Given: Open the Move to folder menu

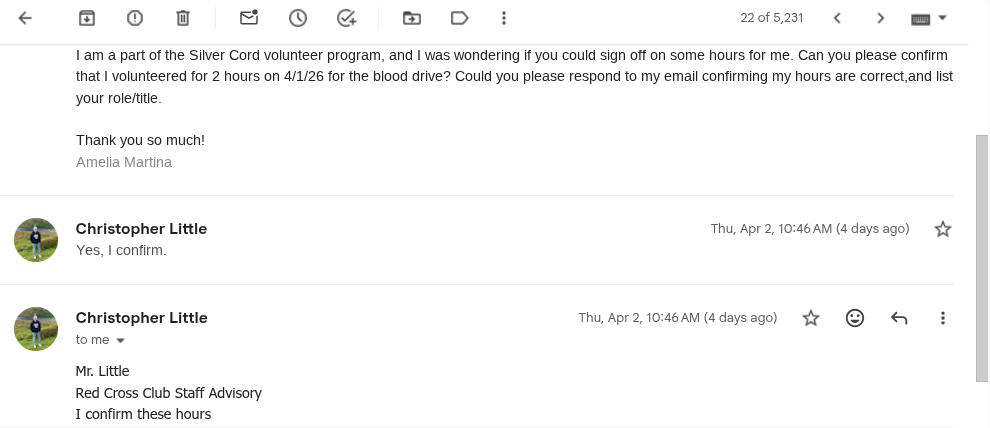Looking at the screenshot, I should 411,18.
